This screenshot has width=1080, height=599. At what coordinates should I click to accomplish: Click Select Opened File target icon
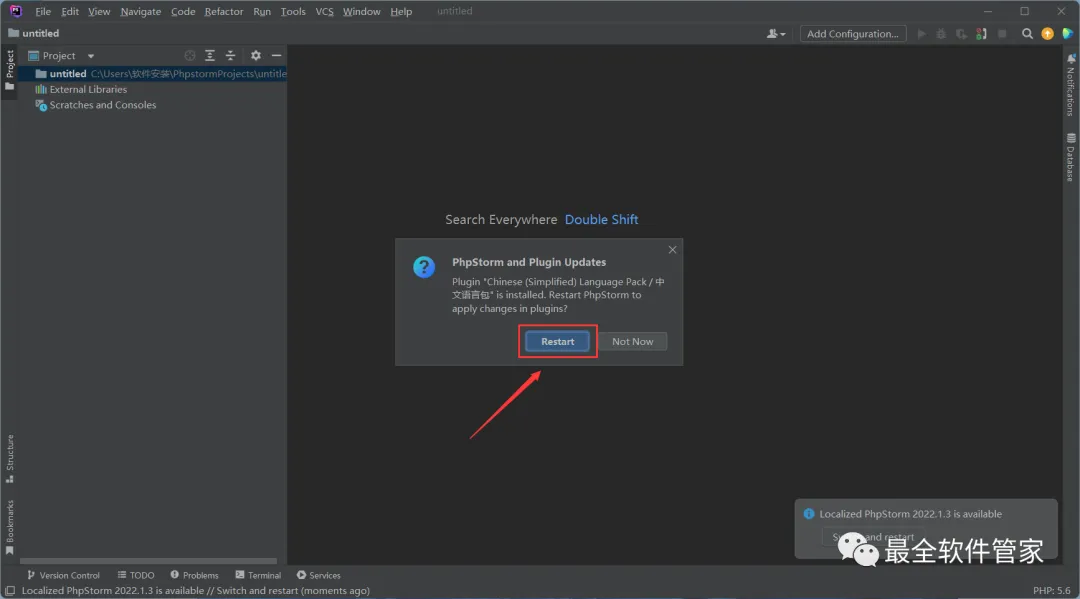click(x=189, y=56)
